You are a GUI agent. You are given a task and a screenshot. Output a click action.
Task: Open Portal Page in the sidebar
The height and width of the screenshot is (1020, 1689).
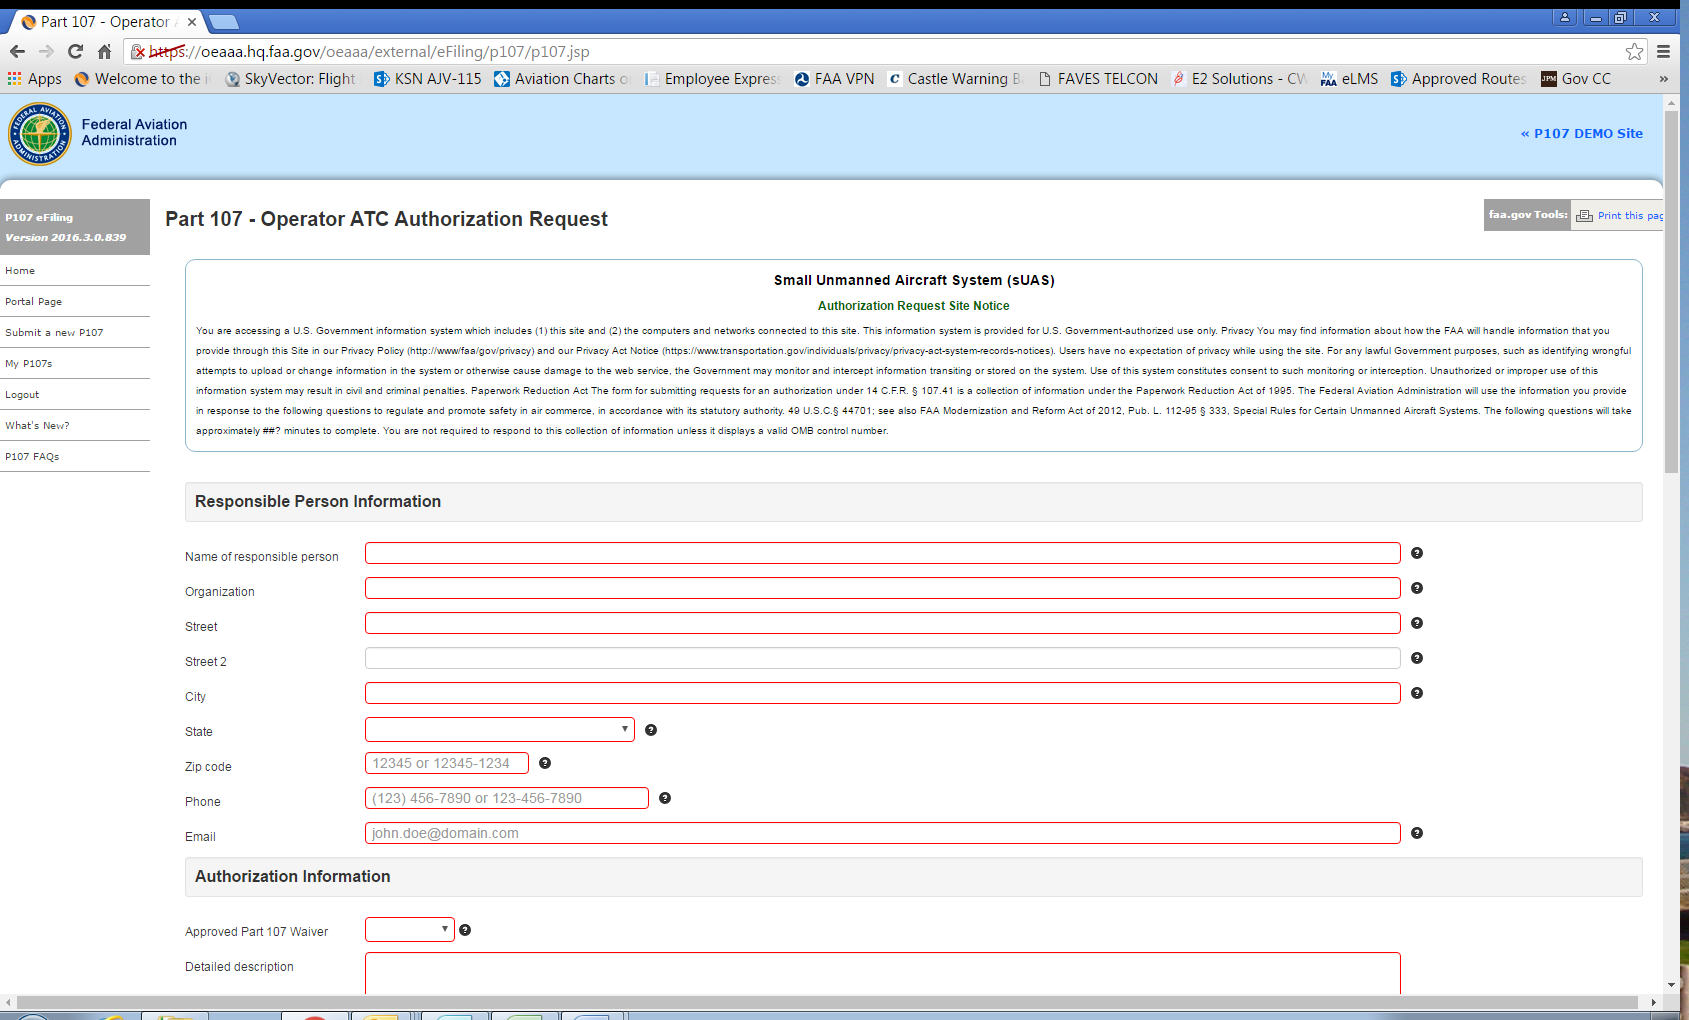(x=33, y=302)
